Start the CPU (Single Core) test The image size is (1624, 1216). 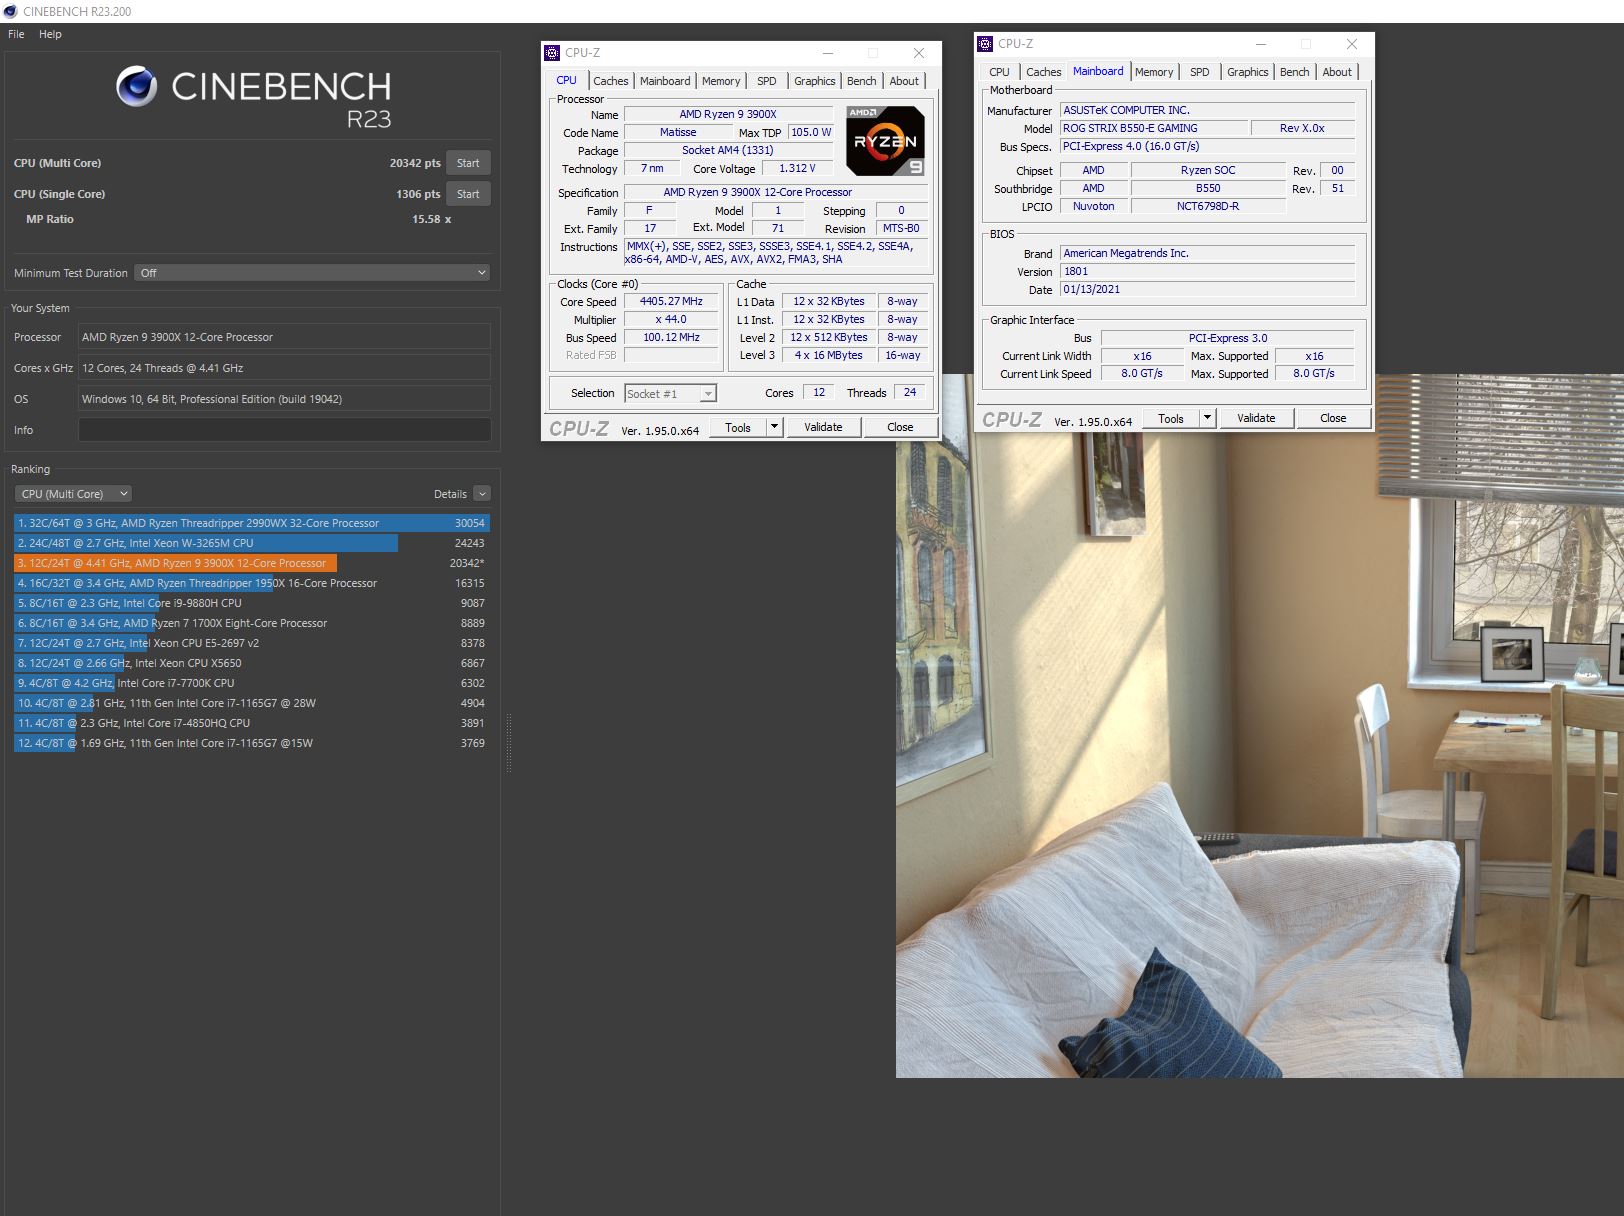point(468,194)
